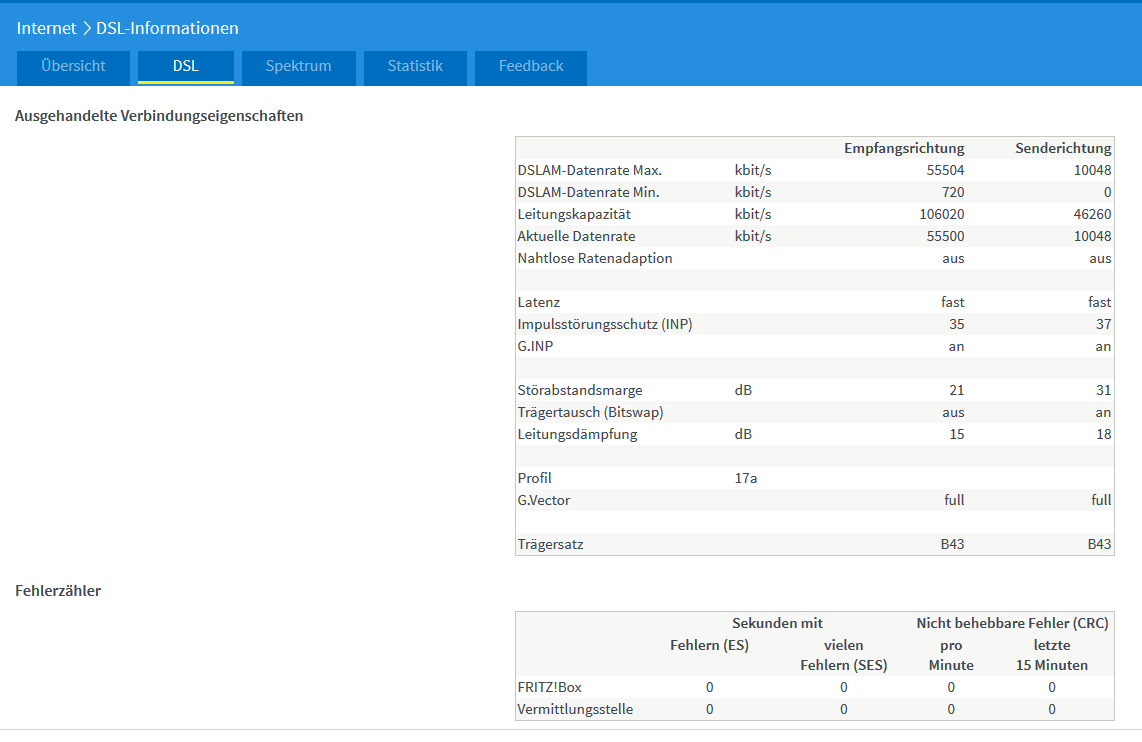Click the pro Minute column header
Screen dimensions: 1142x742
tap(951, 655)
